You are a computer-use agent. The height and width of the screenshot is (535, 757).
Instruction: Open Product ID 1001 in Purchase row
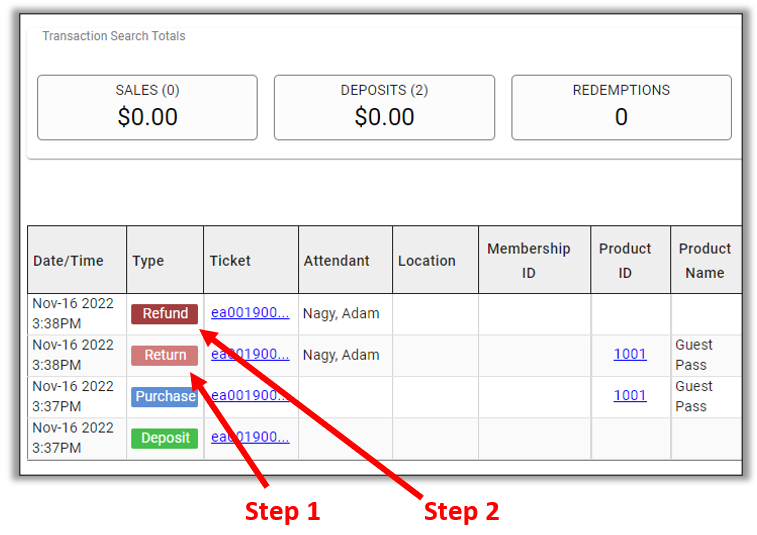click(x=630, y=396)
